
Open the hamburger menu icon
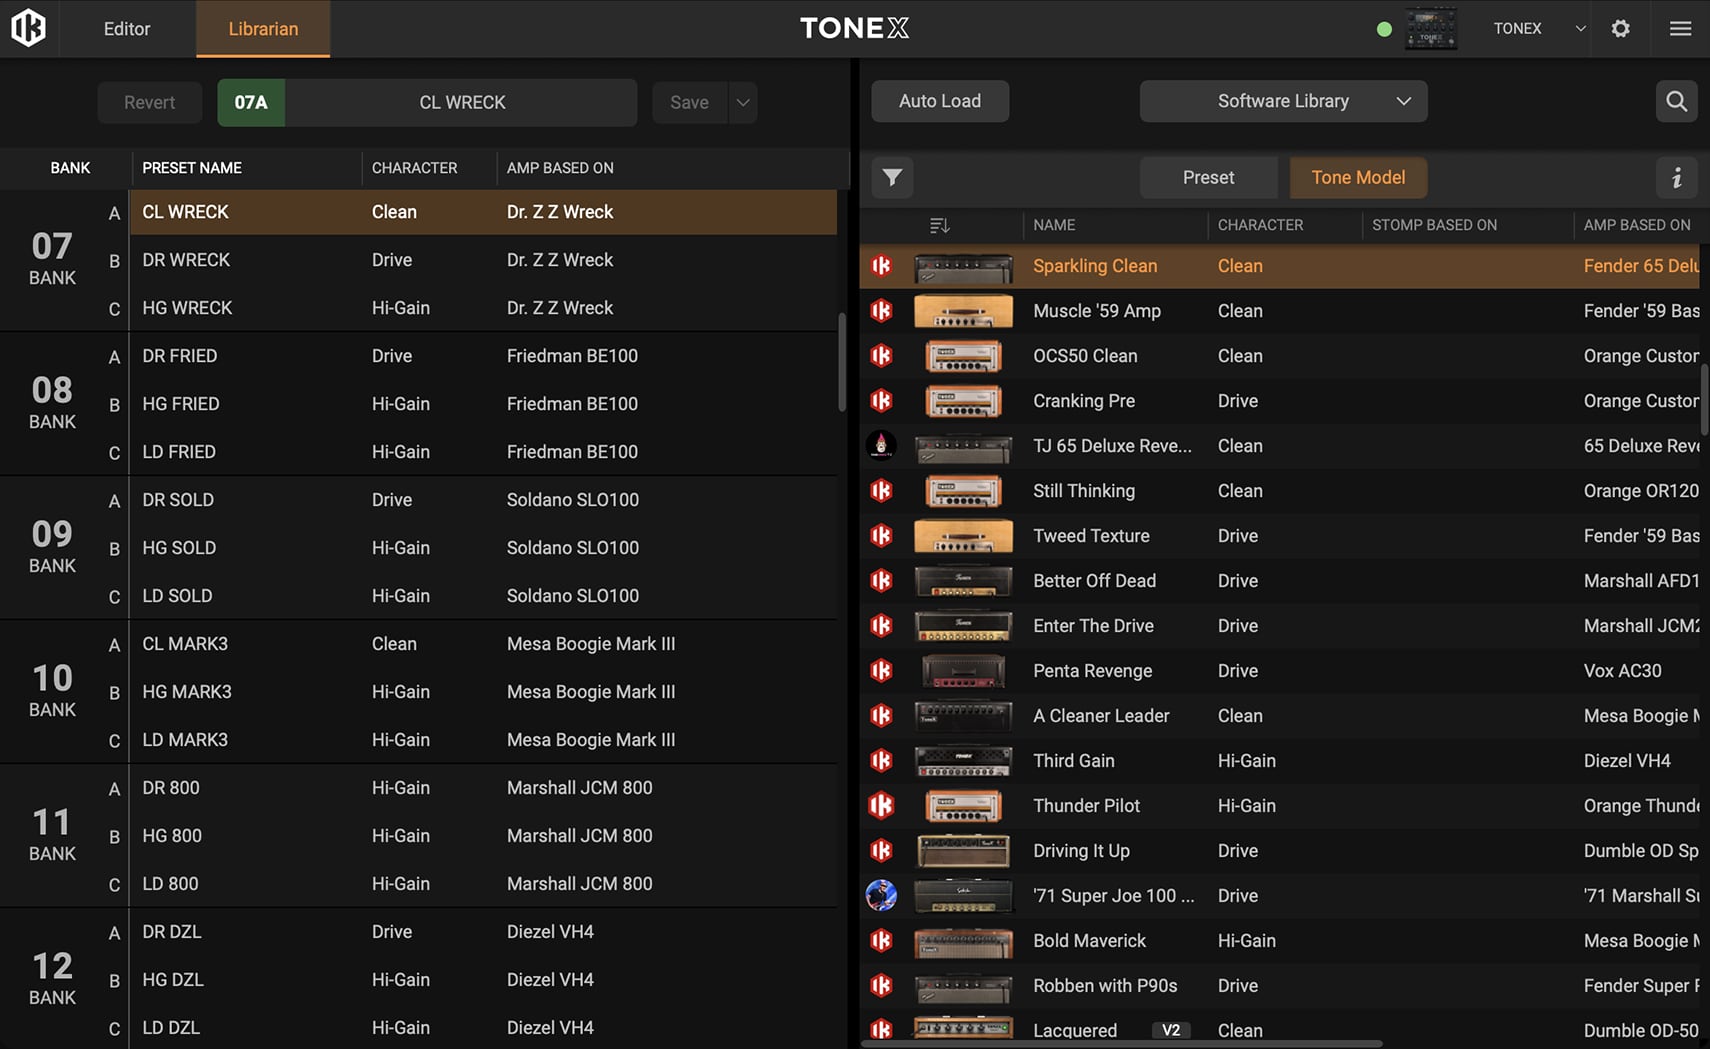pos(1680,28)
